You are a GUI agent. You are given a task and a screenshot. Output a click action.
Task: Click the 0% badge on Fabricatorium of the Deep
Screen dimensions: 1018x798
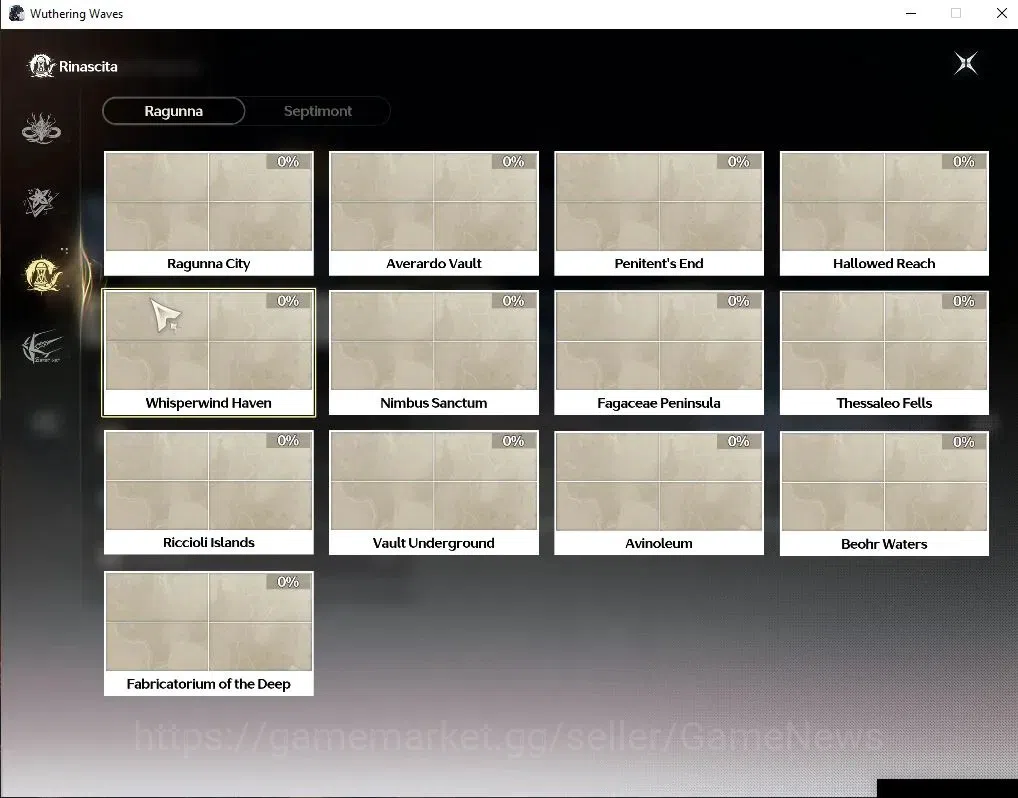click(288, 582)
